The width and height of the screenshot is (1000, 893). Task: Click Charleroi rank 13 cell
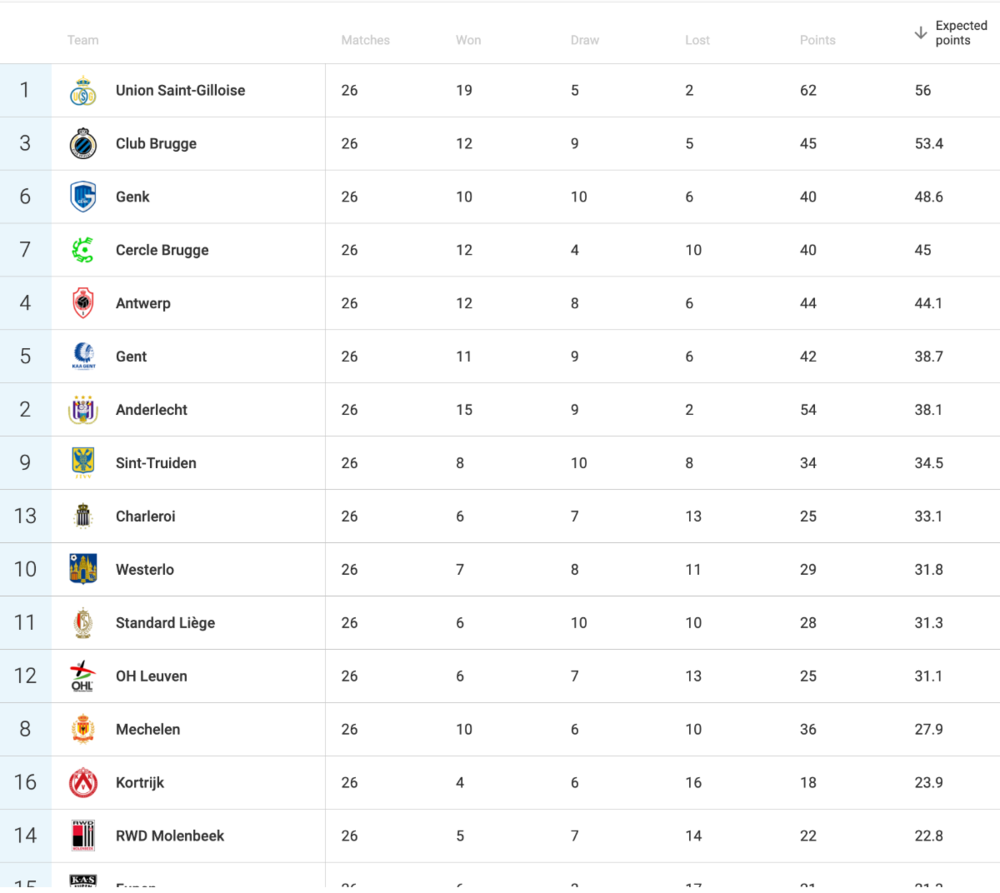[26, 516]
